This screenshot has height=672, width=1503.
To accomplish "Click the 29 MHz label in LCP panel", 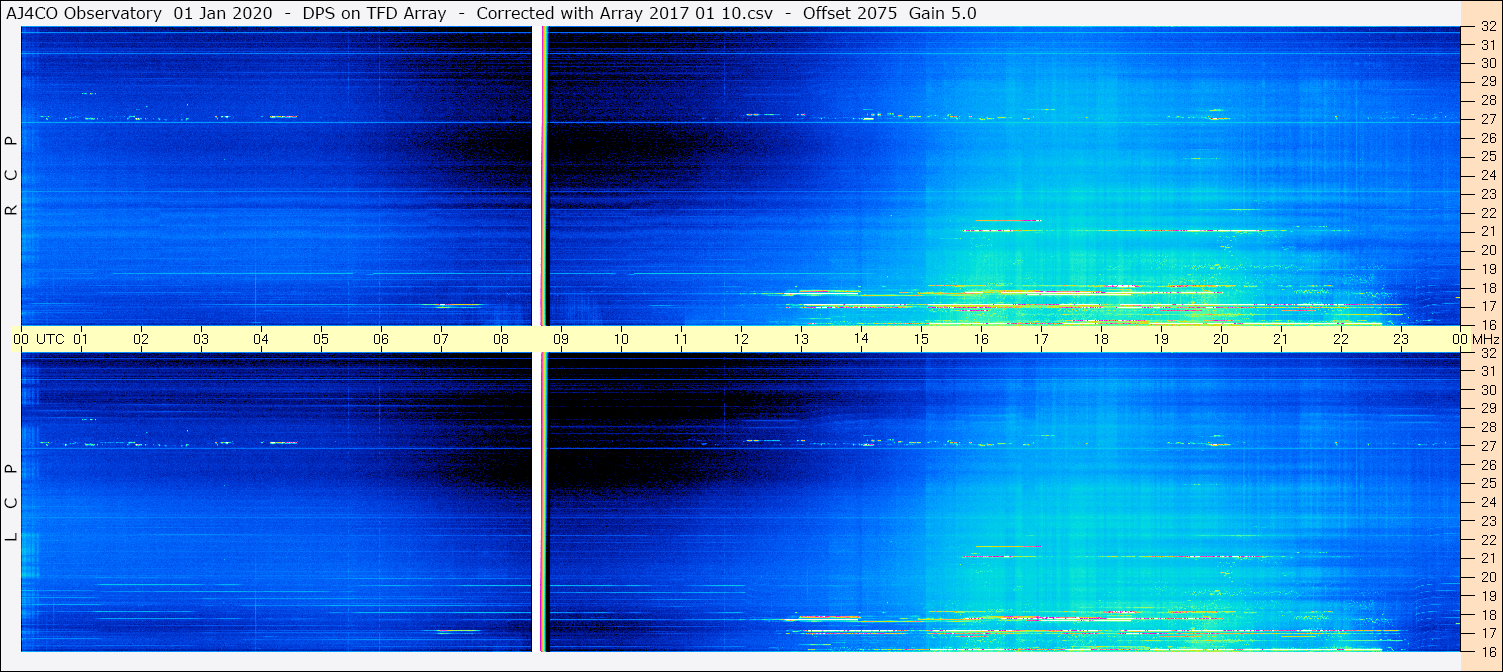I will coord(1487,408).
